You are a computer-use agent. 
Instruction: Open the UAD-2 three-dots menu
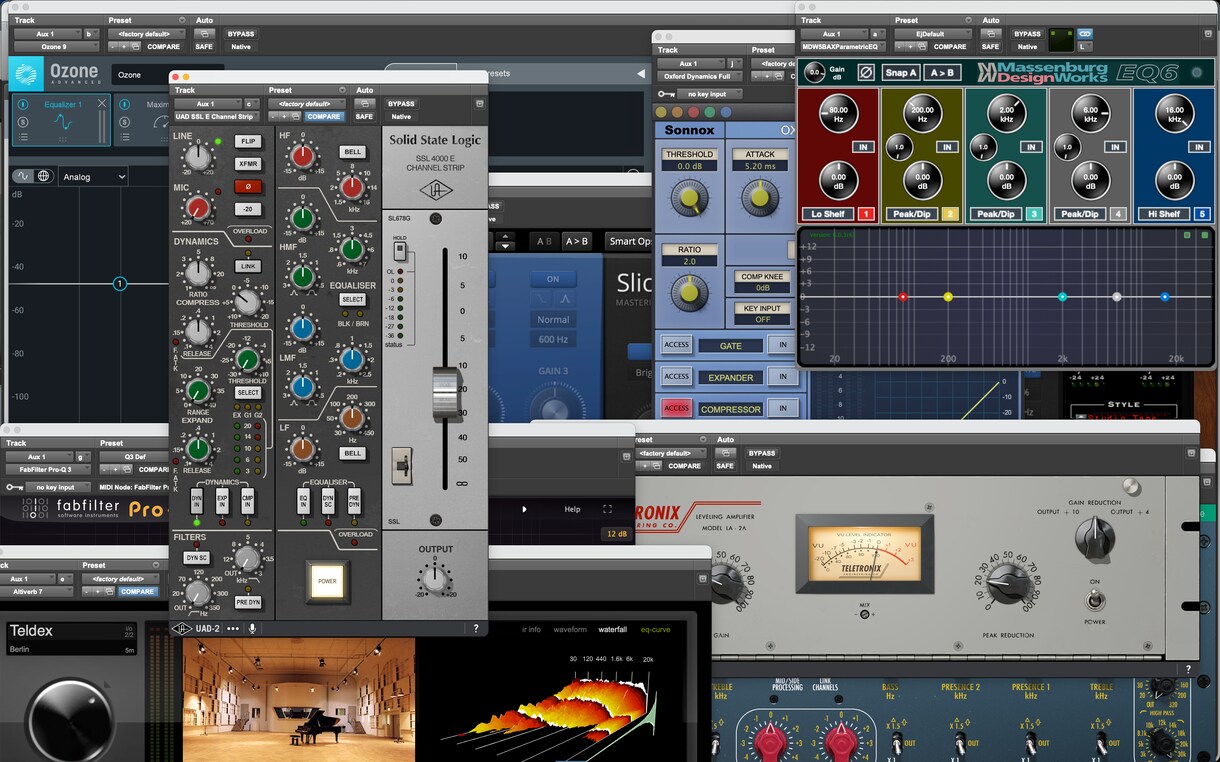pos(233,628)
